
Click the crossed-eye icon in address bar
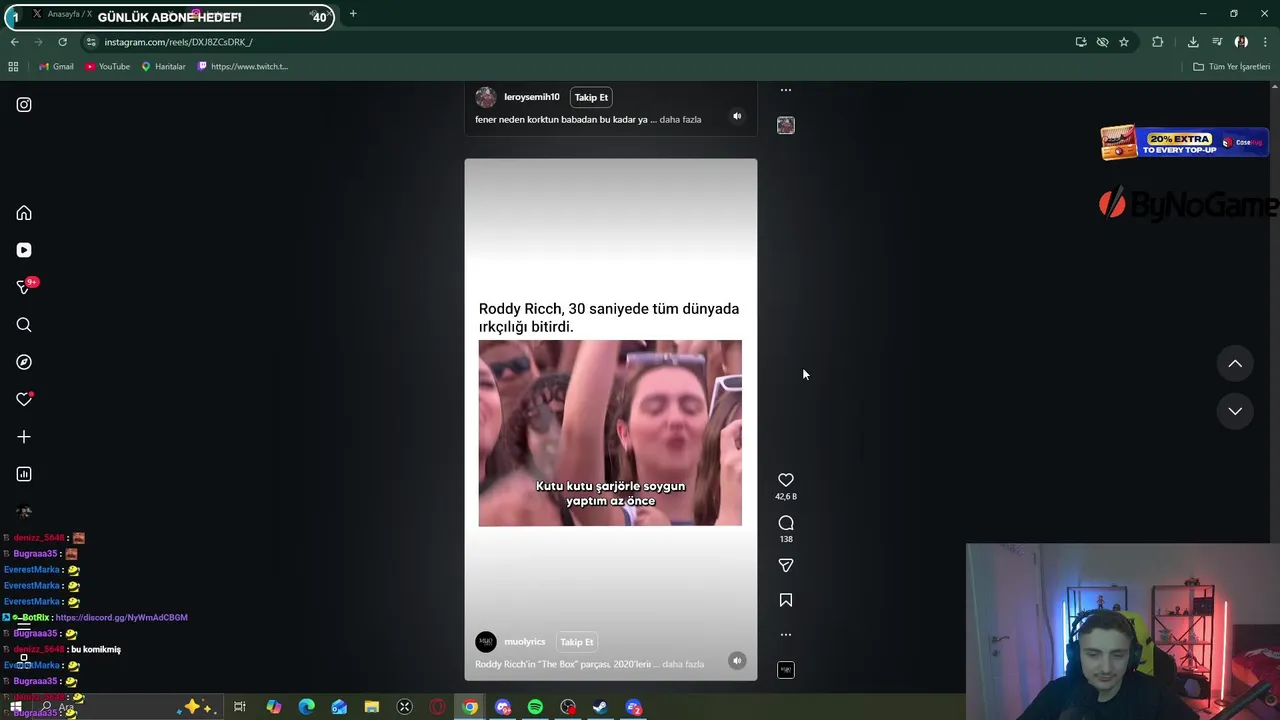[x=1102, y=42]
